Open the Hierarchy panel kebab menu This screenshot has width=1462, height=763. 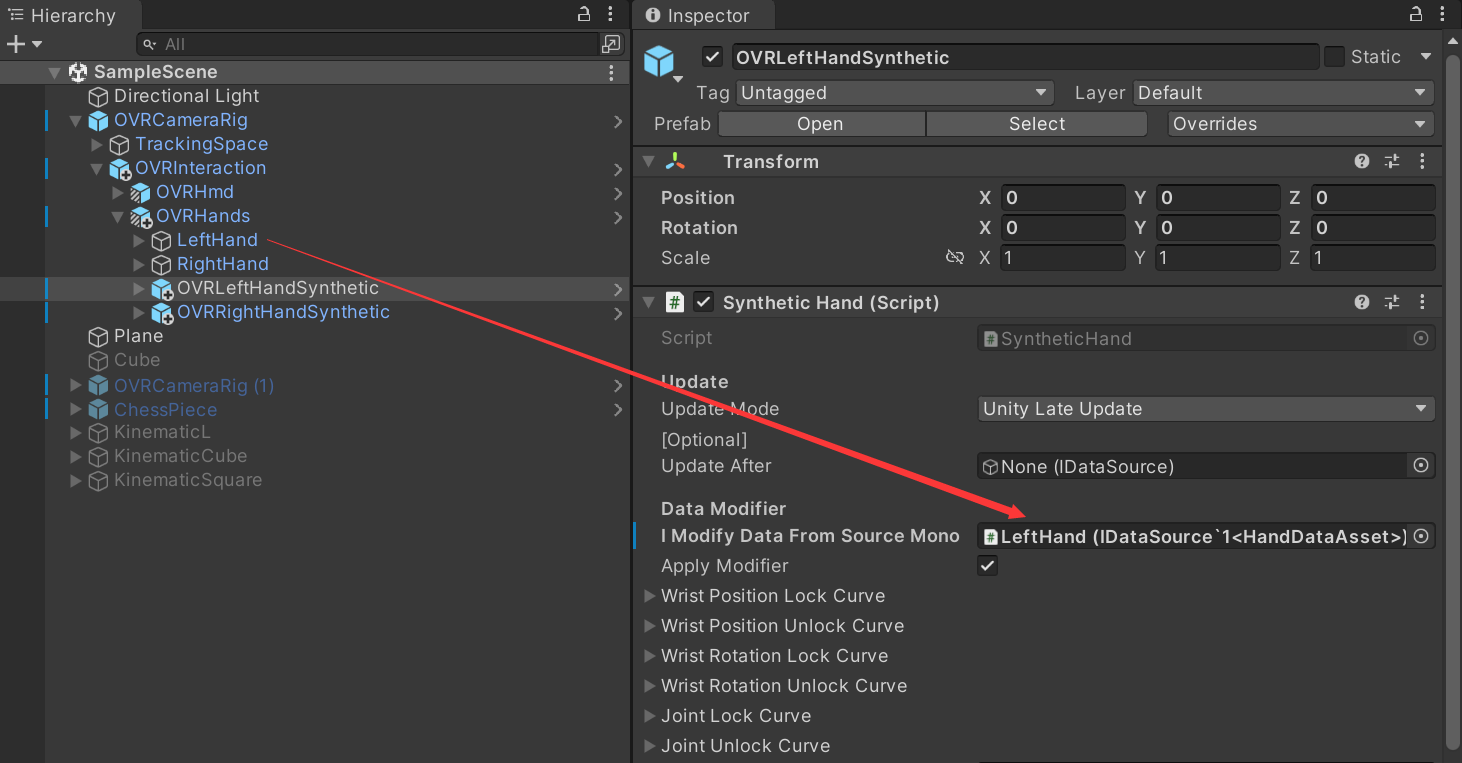[x=611, y=14]
